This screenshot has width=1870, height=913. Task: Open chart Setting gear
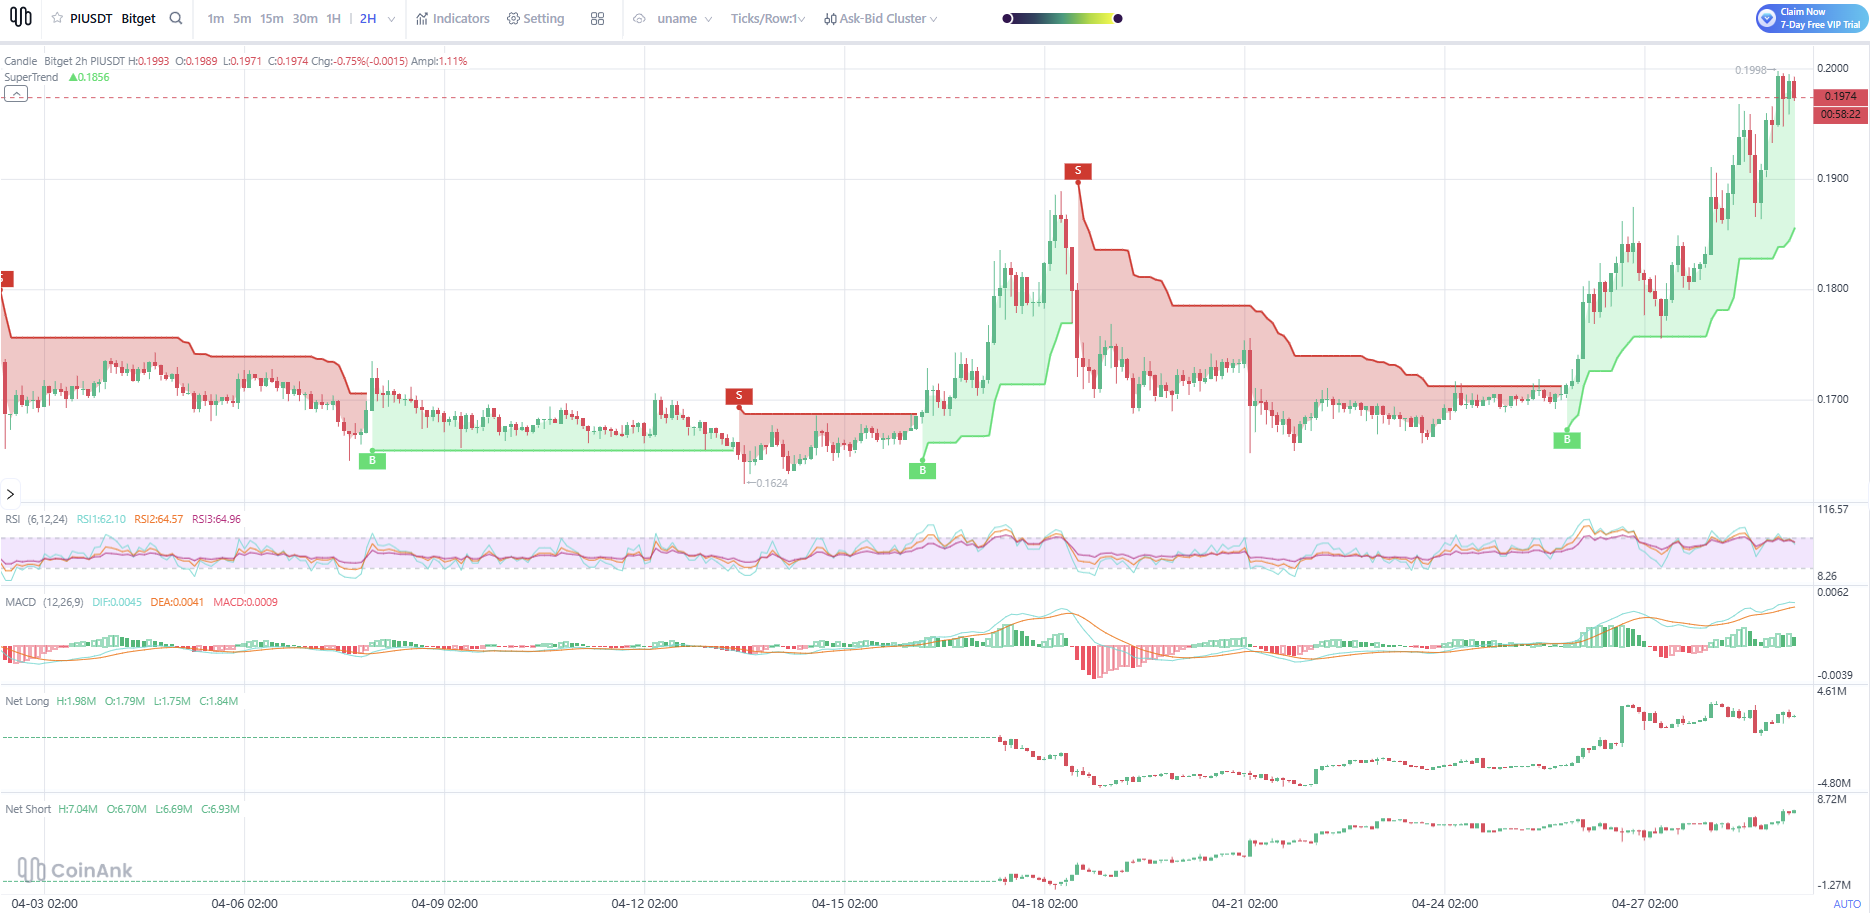535,18
